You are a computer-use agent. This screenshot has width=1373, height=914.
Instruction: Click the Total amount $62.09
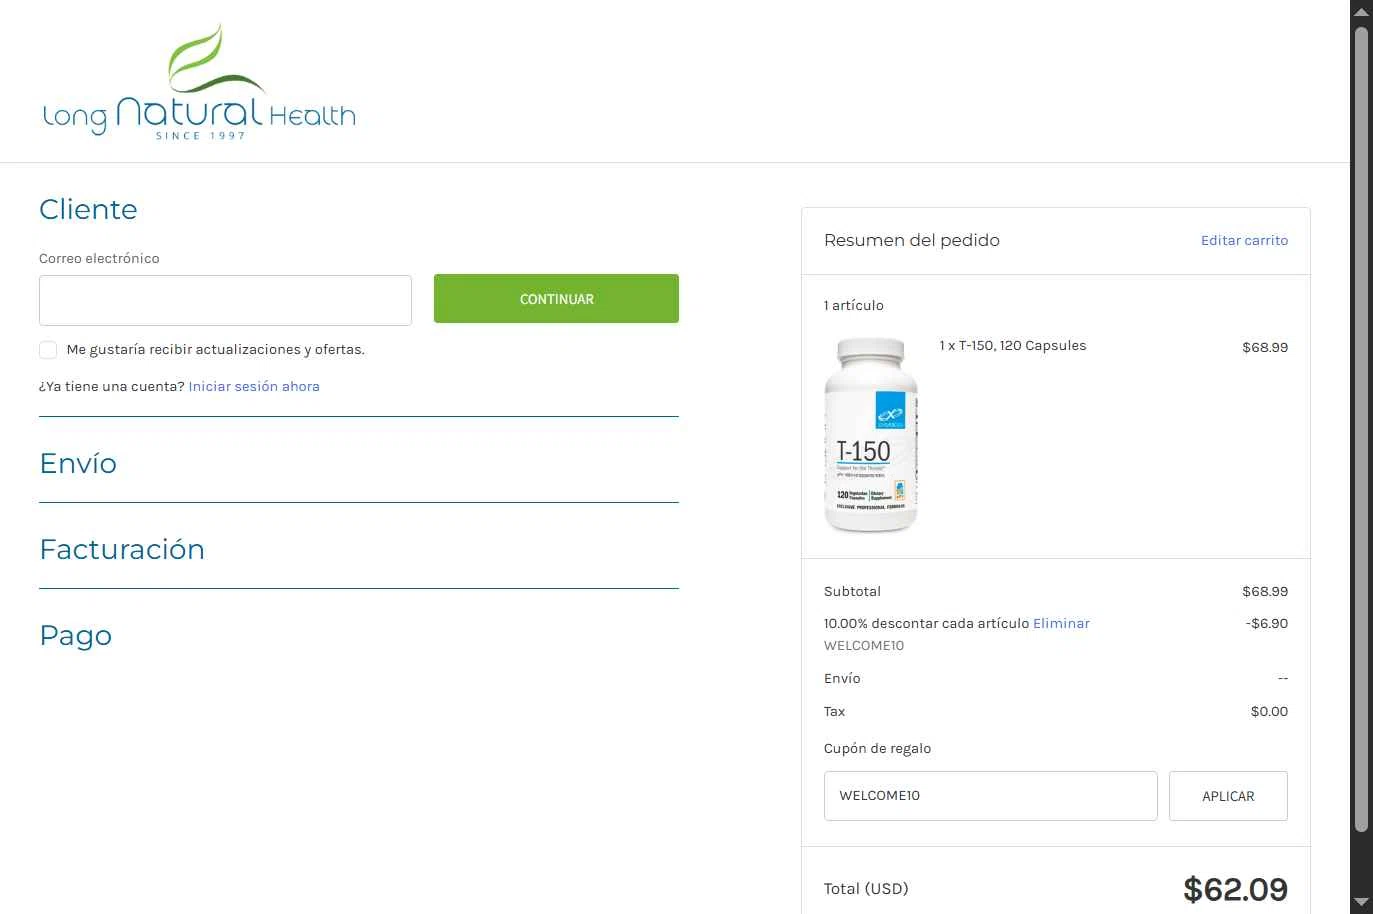coord(1235,889)
